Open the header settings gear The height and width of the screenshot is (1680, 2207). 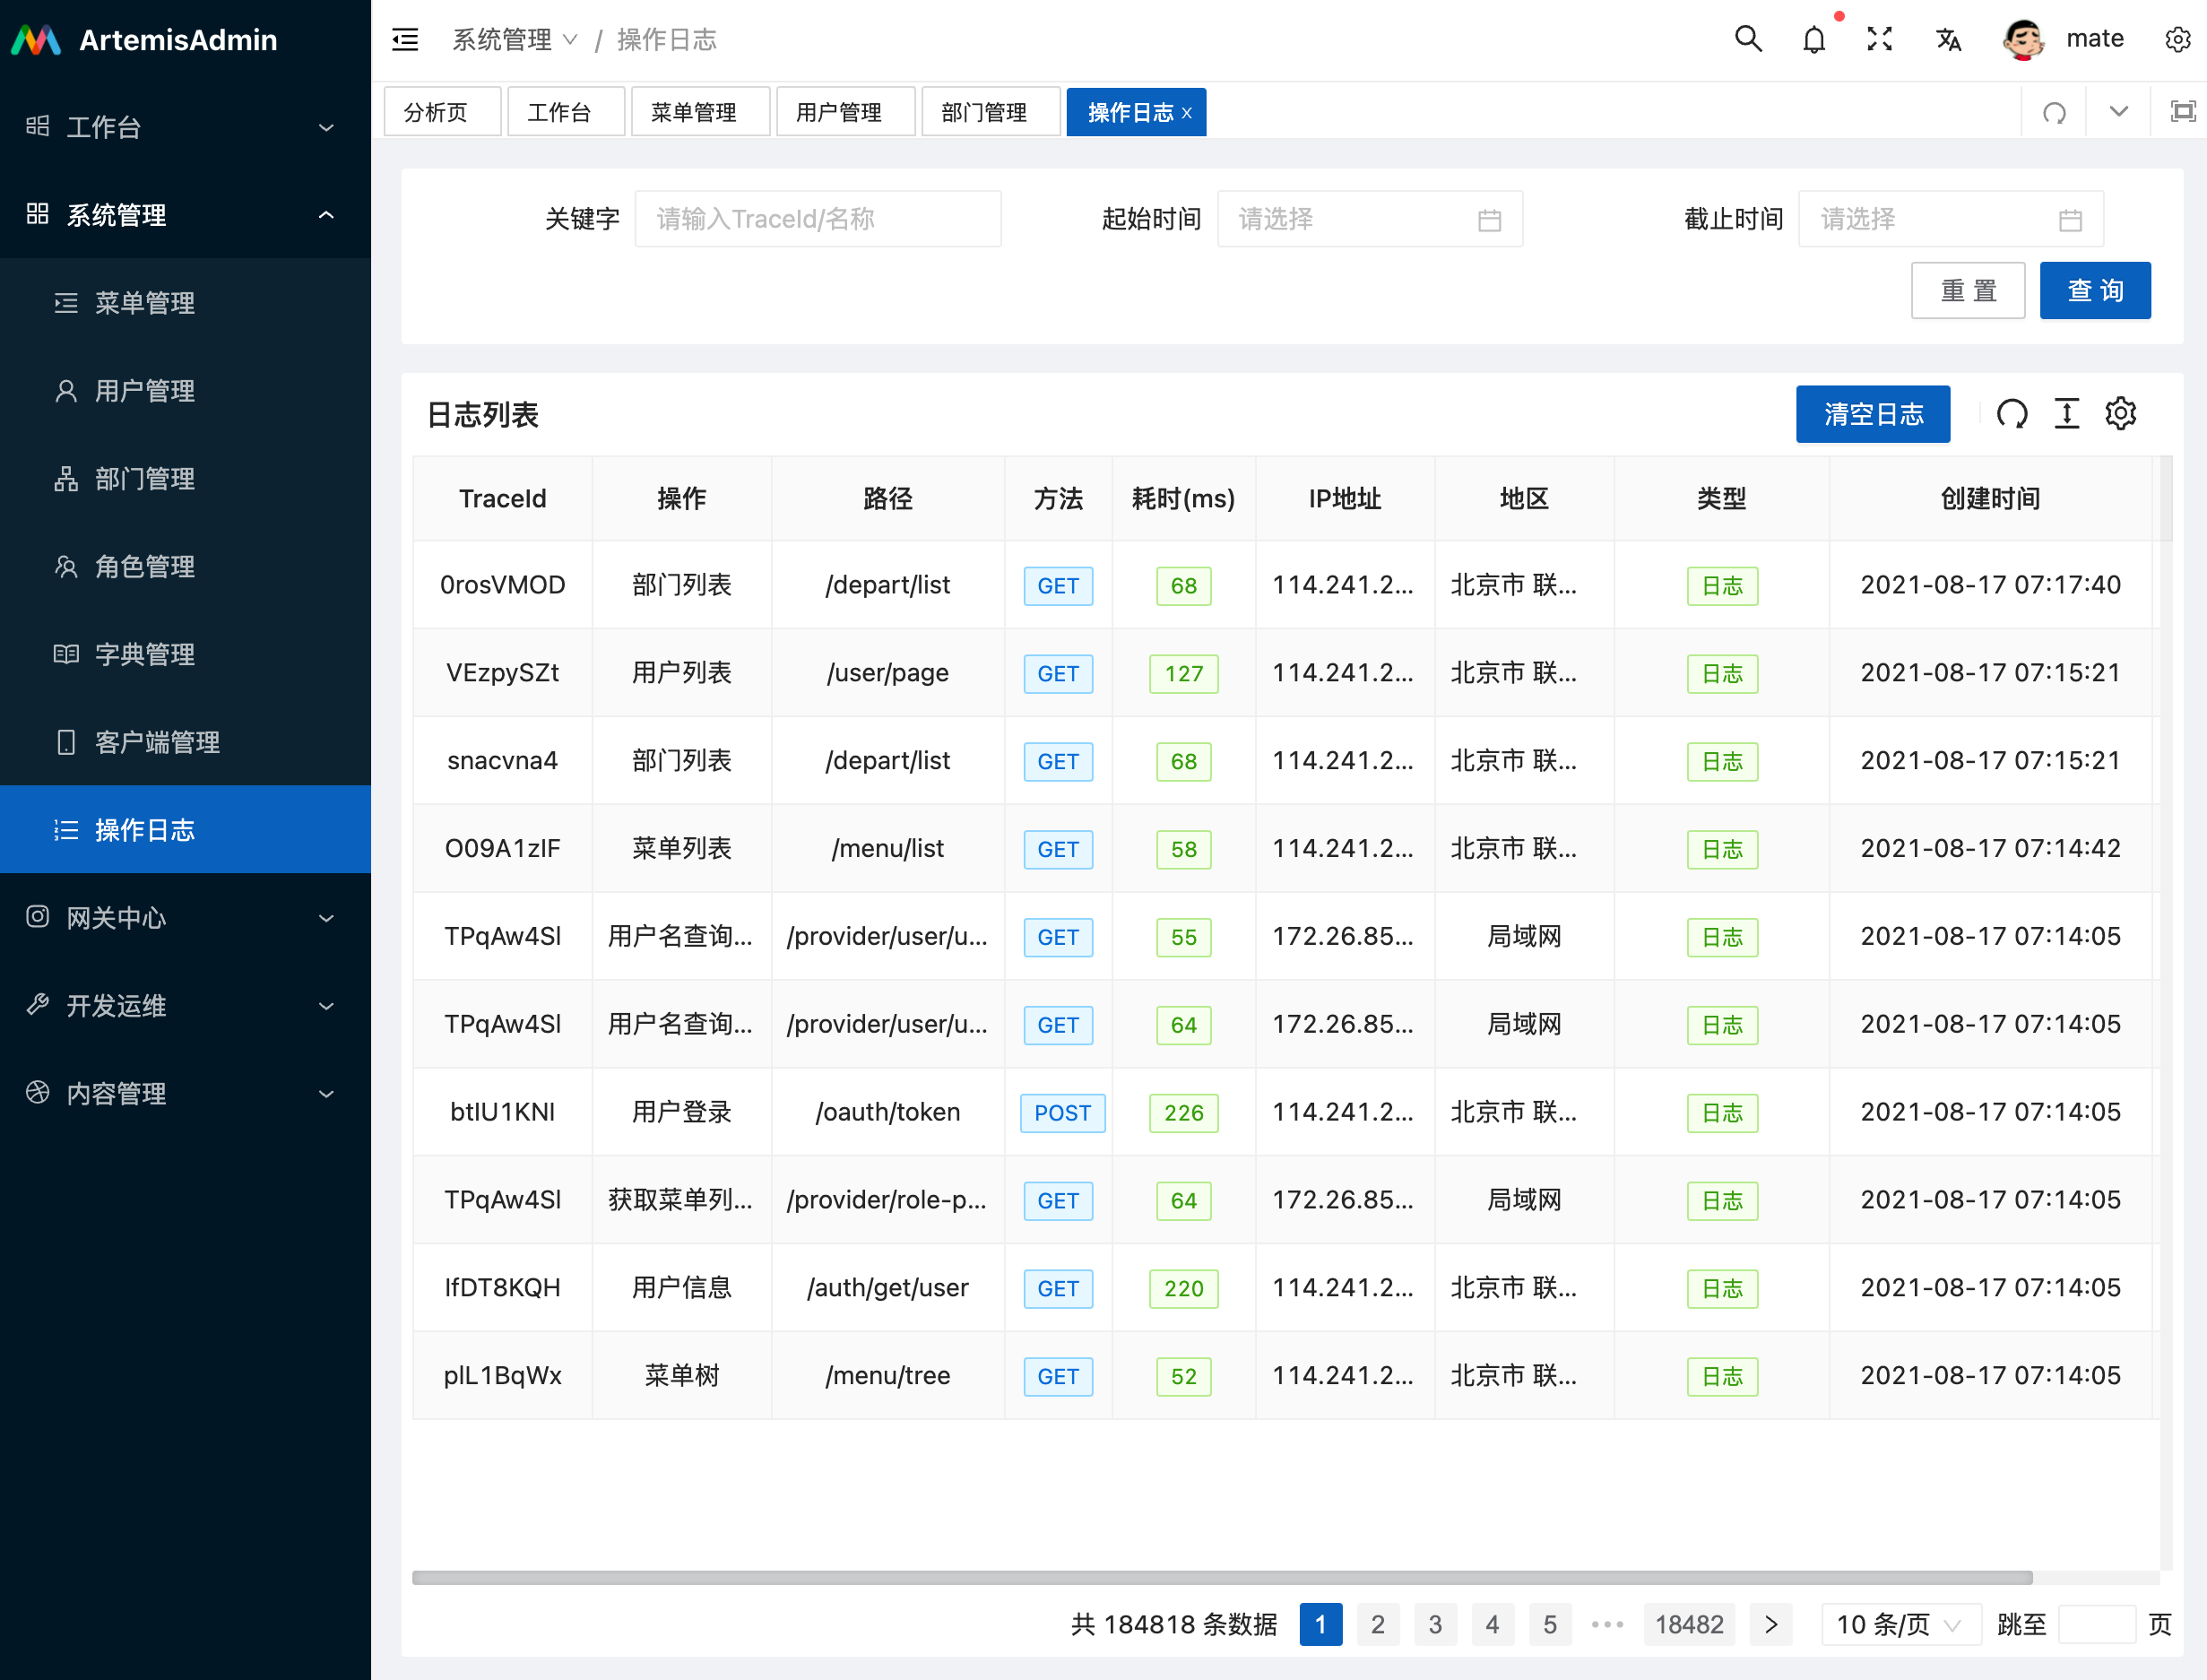click(2177, 40)
